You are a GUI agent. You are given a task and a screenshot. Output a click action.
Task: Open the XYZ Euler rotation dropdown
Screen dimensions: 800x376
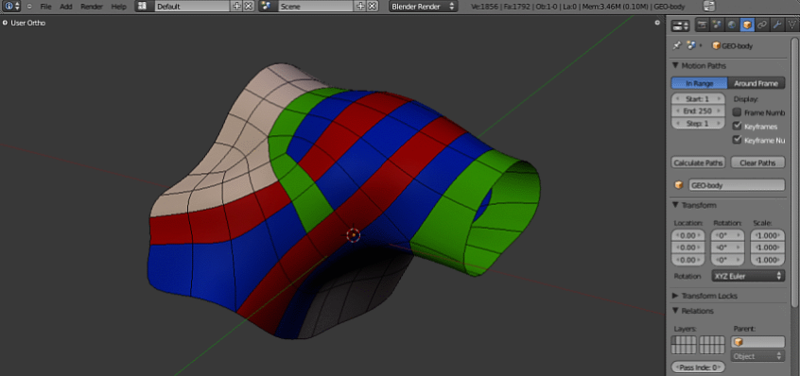(748, 275)
